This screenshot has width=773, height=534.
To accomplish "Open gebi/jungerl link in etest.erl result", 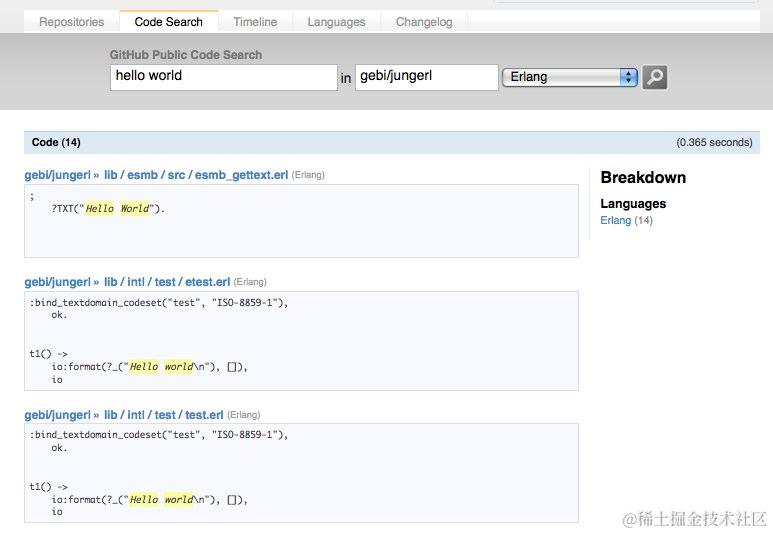I will (58, 282).
